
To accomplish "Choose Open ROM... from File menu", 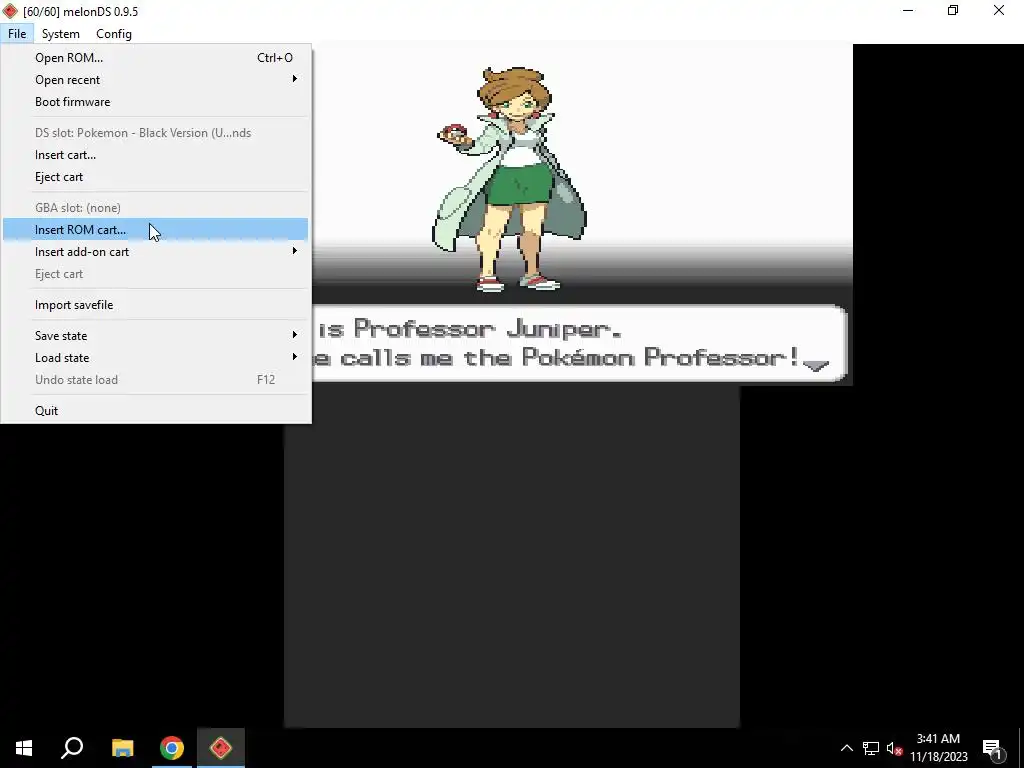I will 155,57.
